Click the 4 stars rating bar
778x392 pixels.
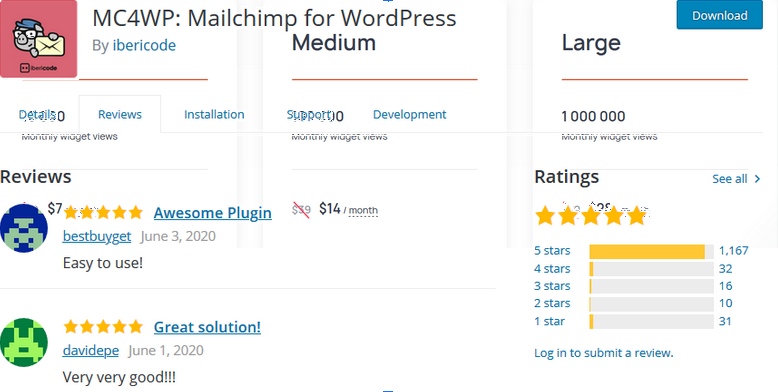coord(651,269)
